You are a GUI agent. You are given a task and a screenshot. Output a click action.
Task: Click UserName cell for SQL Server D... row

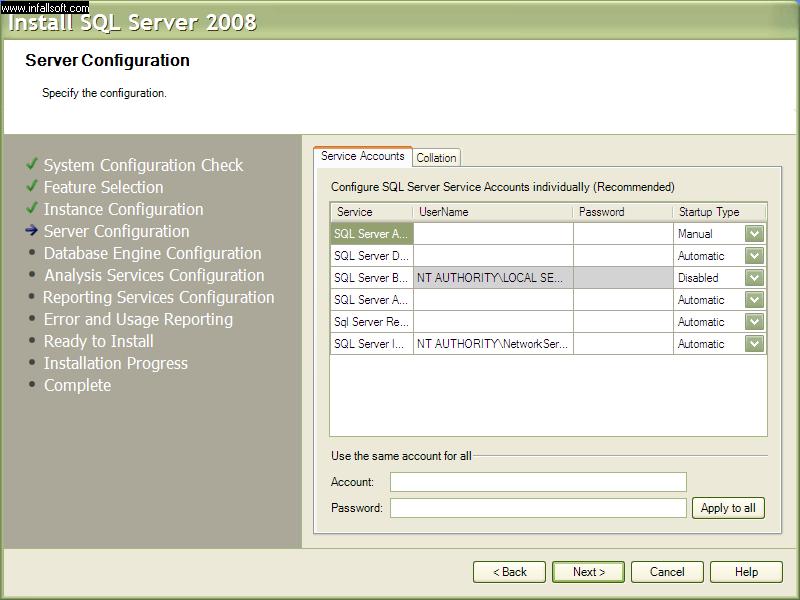click(x=493, y=256)
